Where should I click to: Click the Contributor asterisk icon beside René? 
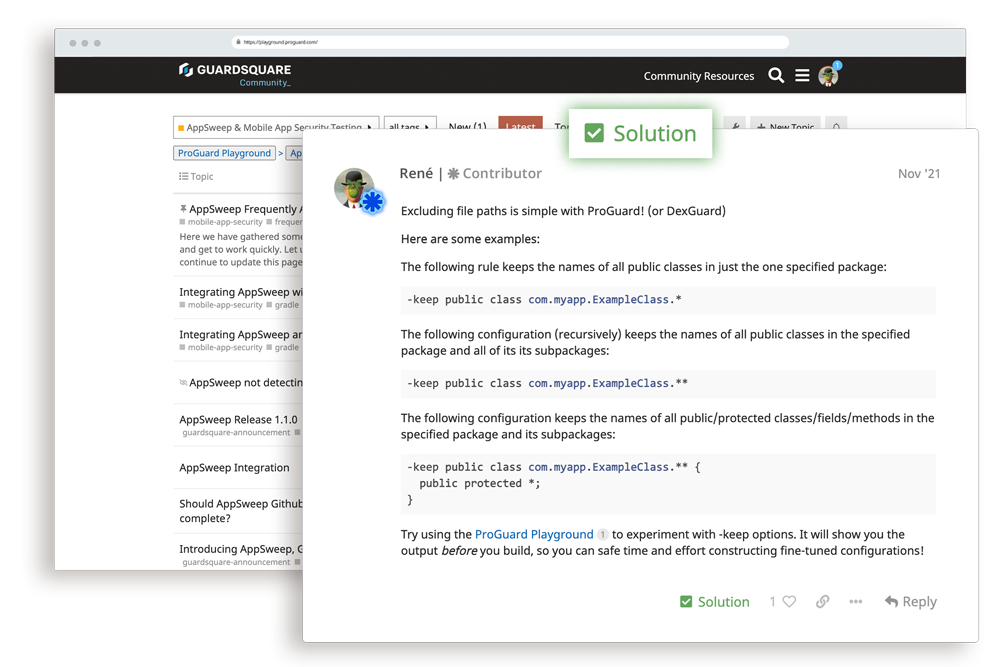(453, 173)
